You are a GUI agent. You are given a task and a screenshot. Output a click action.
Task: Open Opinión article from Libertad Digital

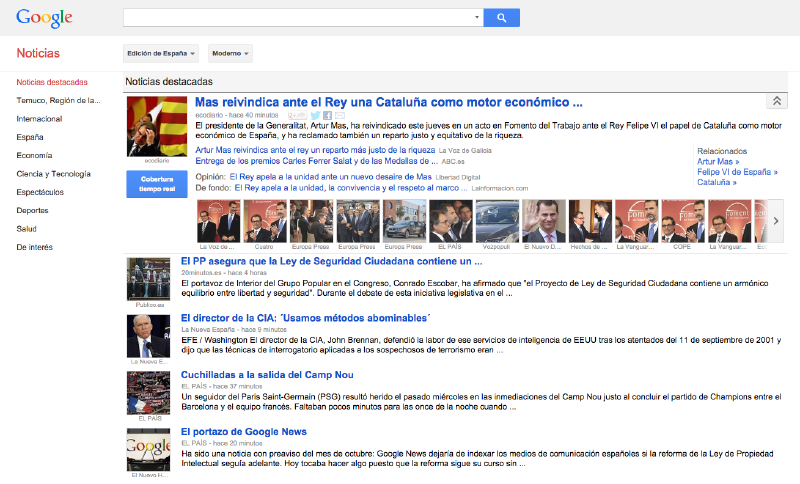(x=331, y=177)
